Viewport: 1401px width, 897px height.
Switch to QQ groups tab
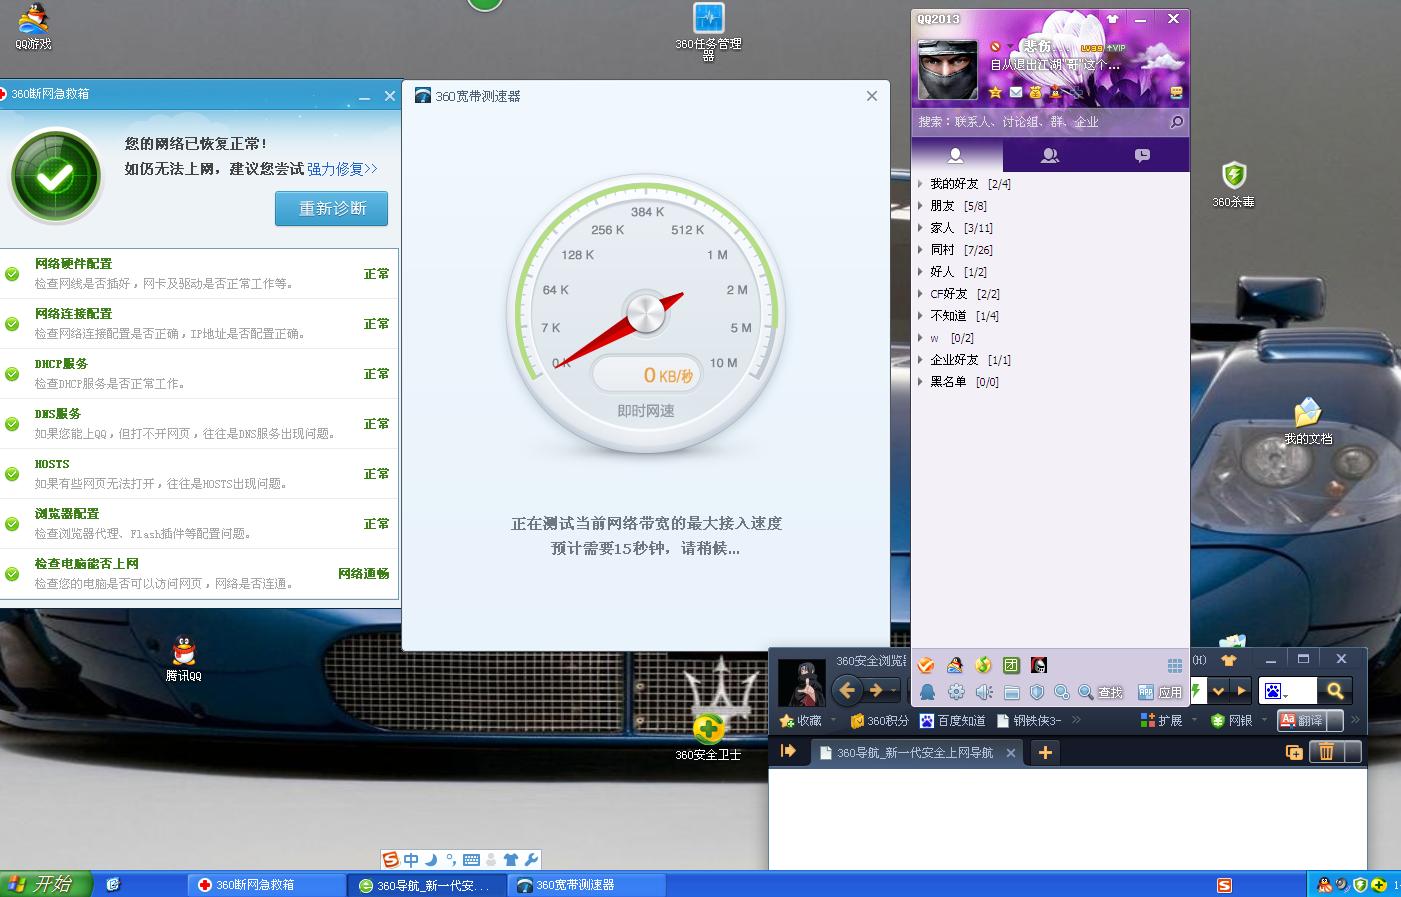click(x=1049, y=155)
